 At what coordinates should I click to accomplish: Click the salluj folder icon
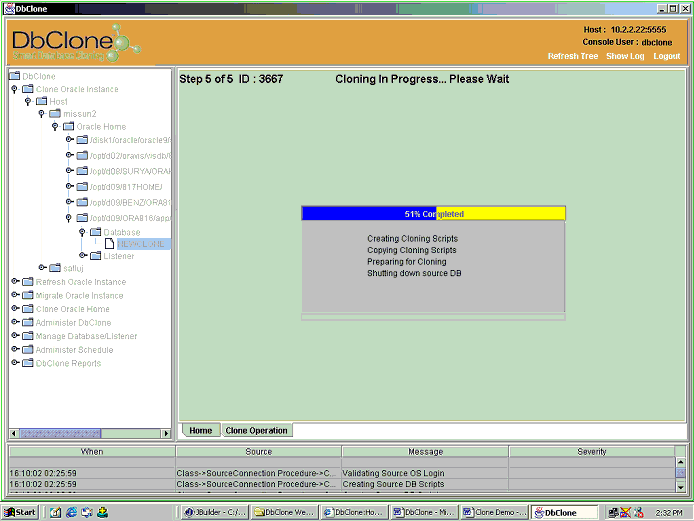click(x=55, y=268)
